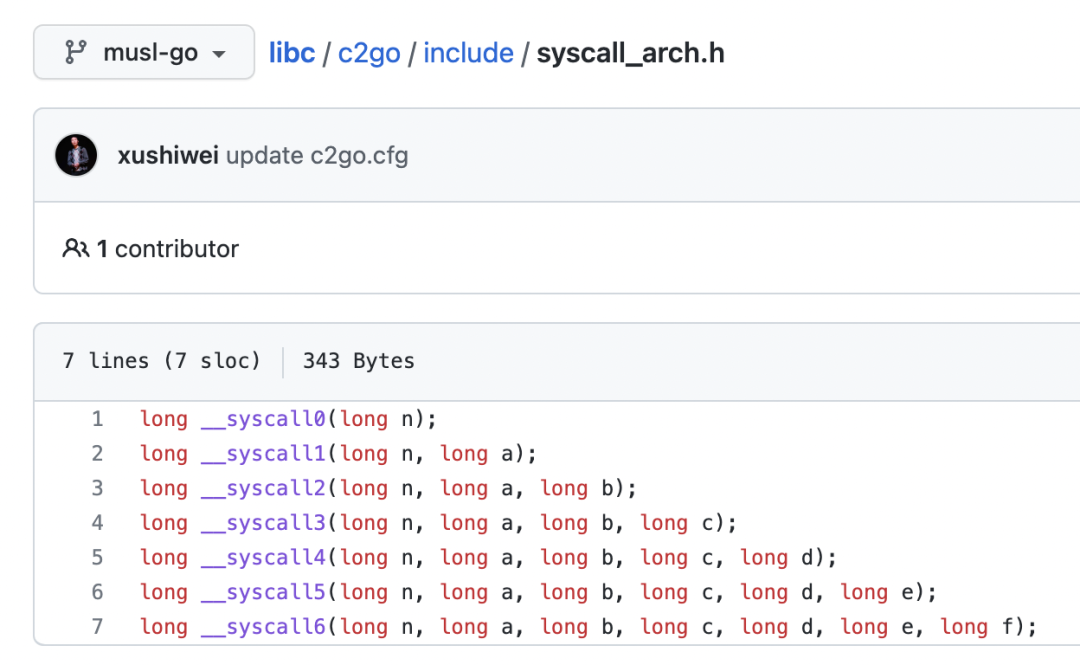Select line number 4 in the code

(x=98, y=522)
